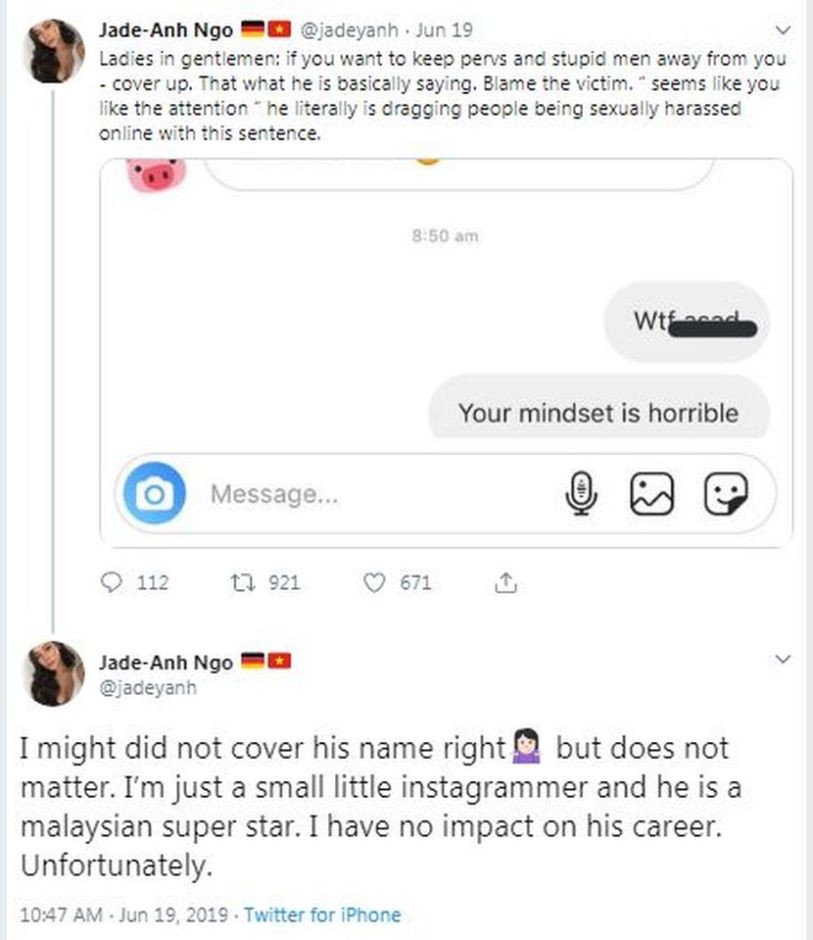Click the Twitter for iPhone link
813x940 pixels.
point(322,914)
